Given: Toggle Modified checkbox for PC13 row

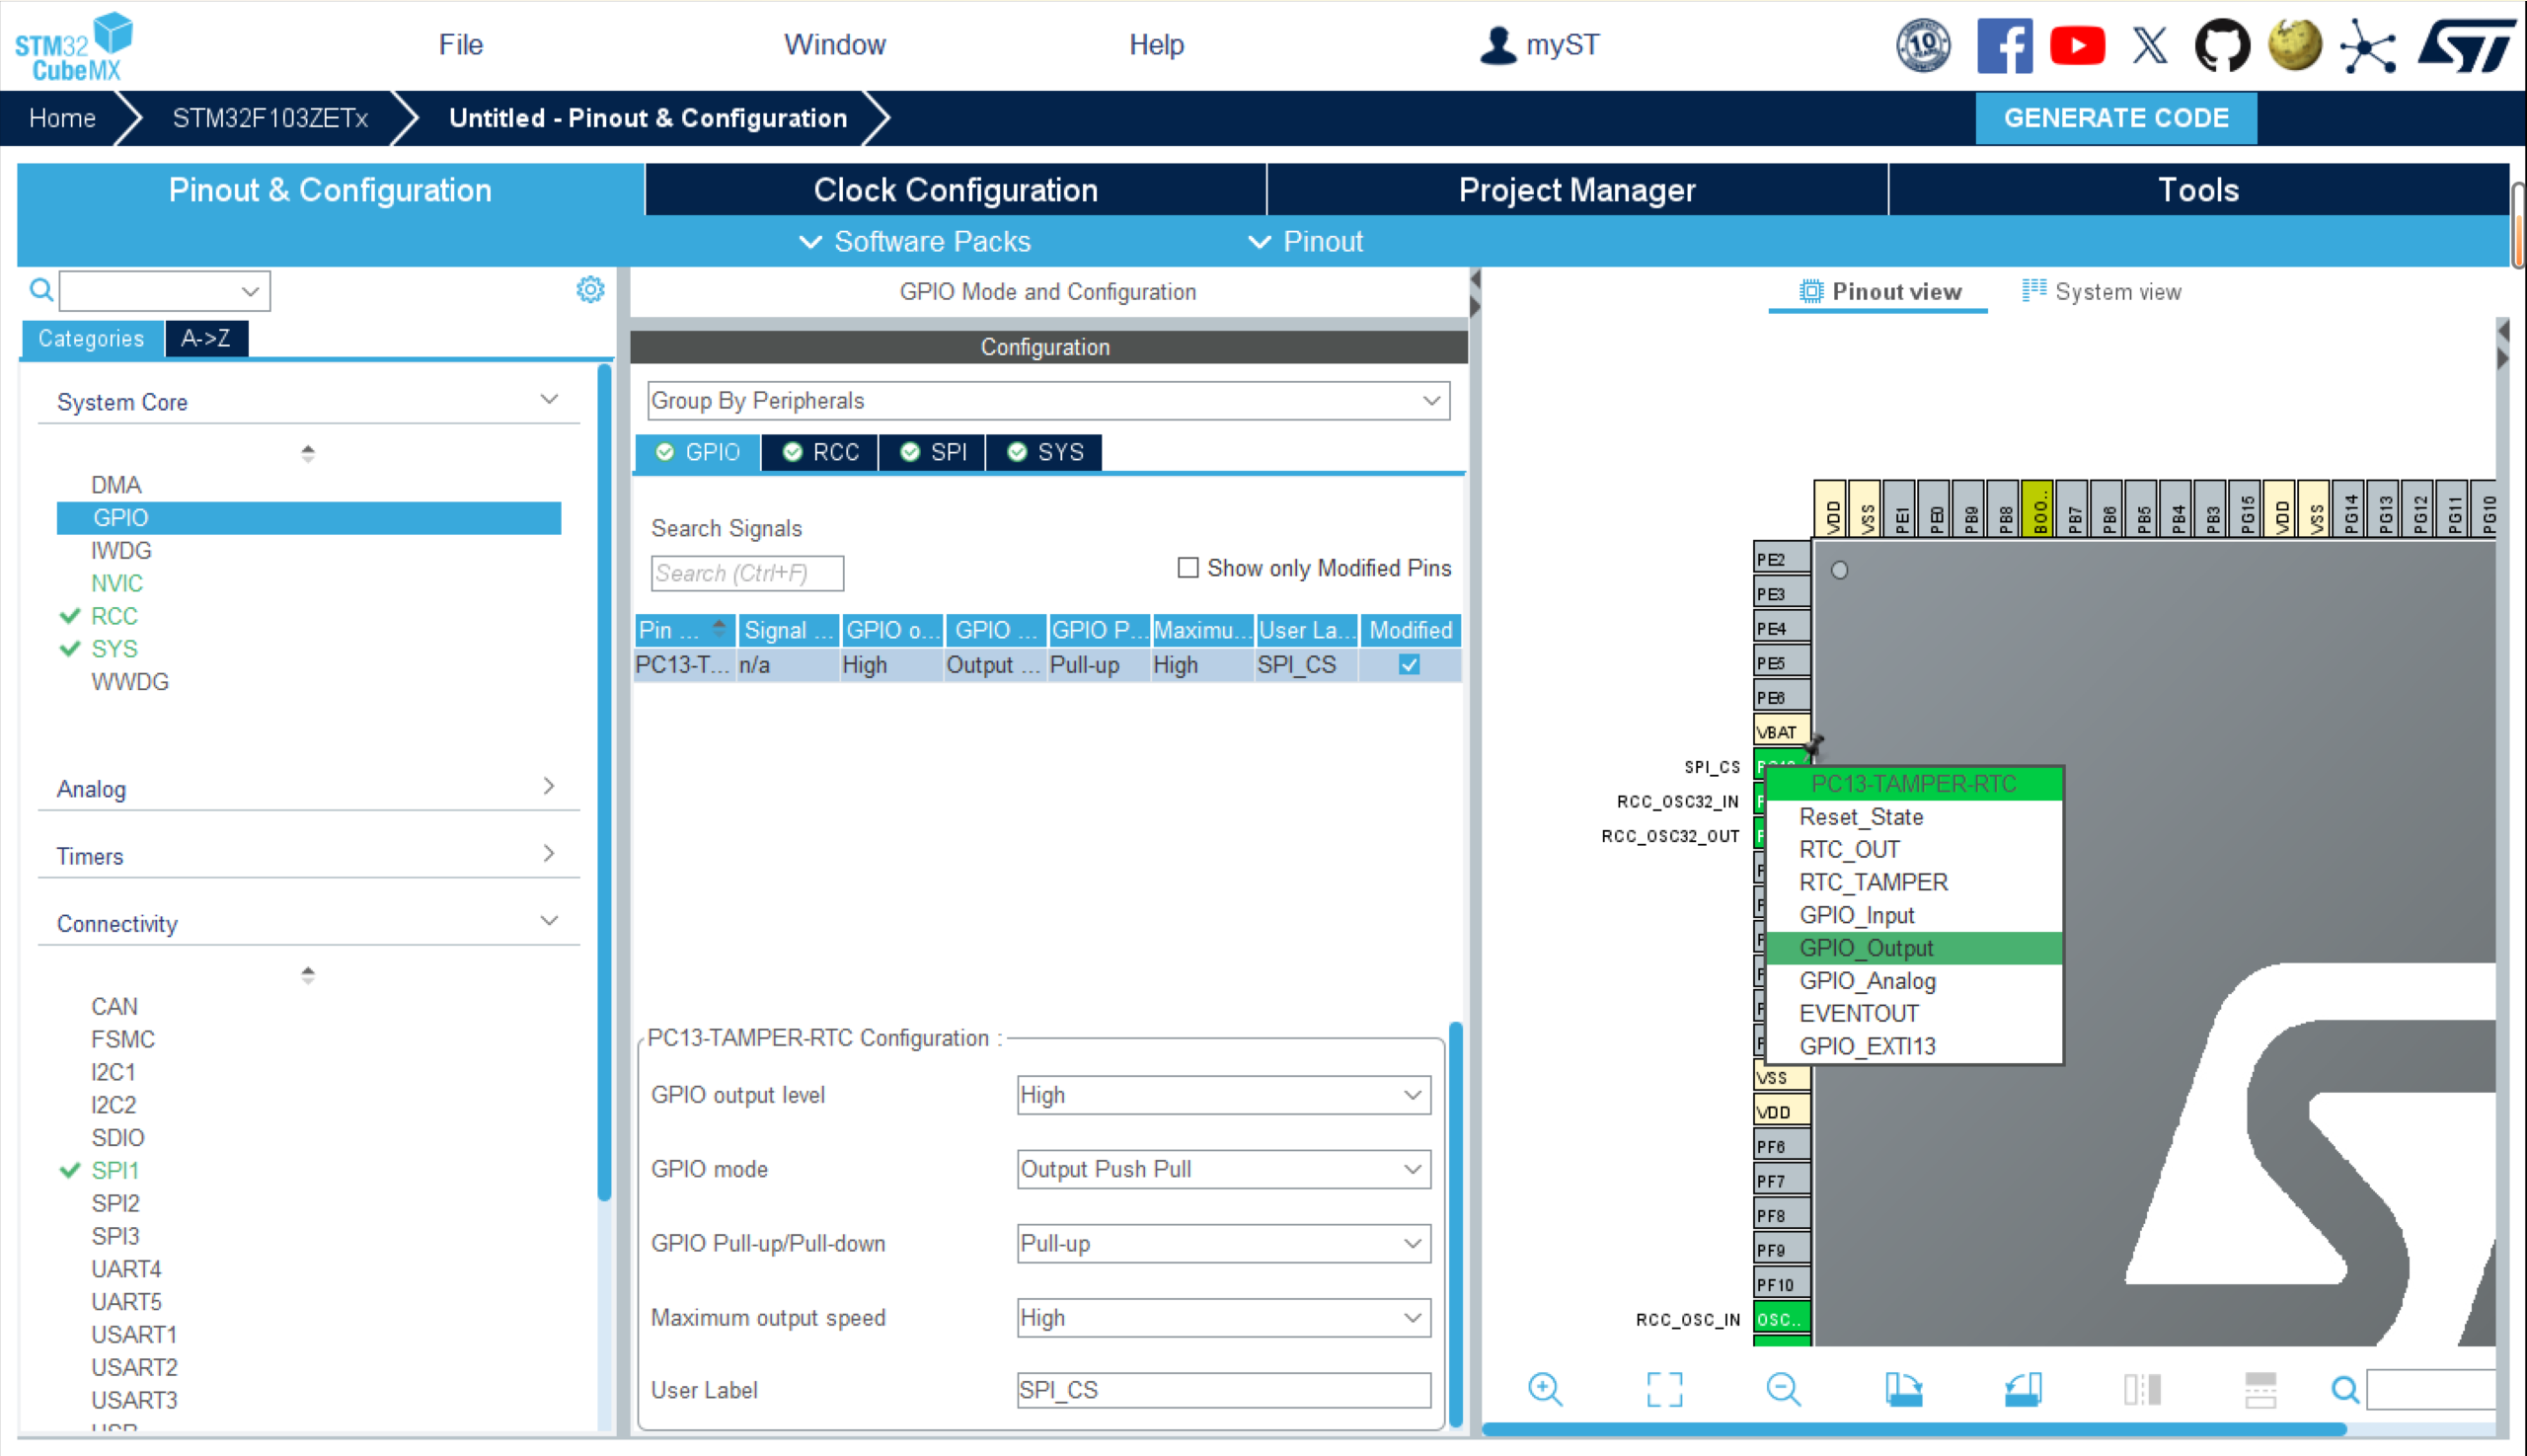Looking at the screenshot, I should tap(1409, 665).
